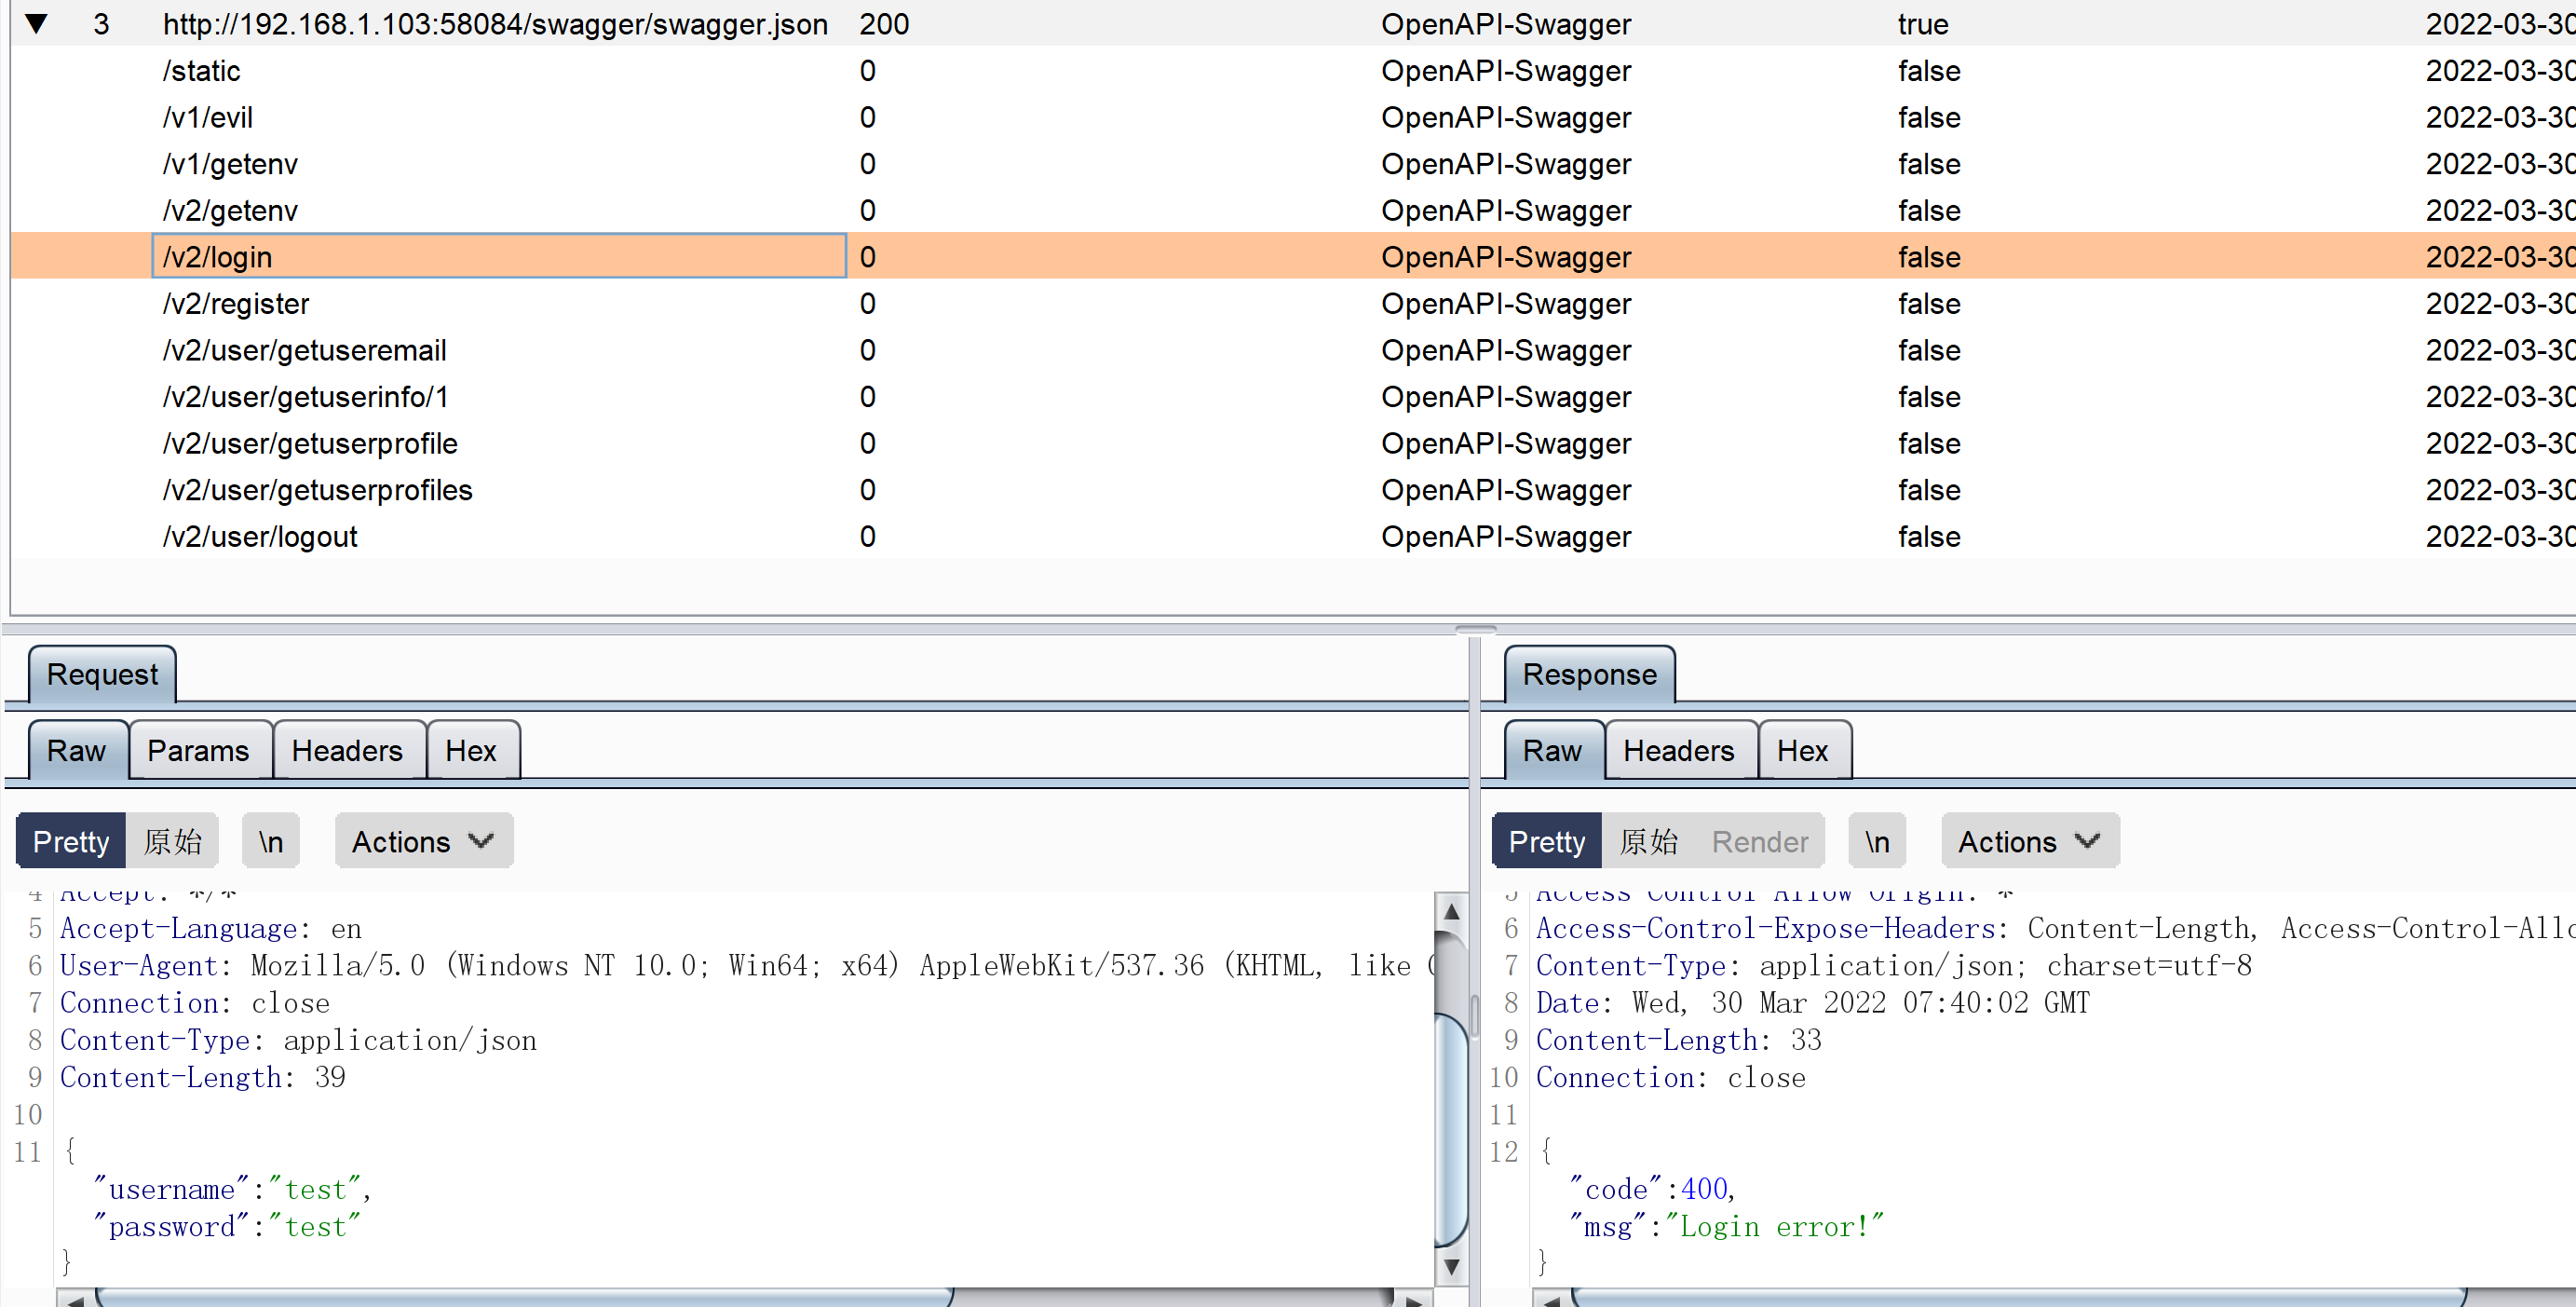This screenshot has height=1307, width=2576.
Task: Toggle request newline \n display button
Action: pos(270,841)
